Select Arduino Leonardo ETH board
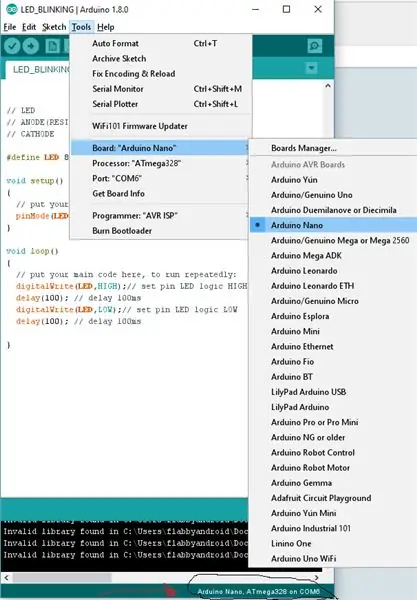This screenshot has height=600, width=417. [x=333, y=286]
